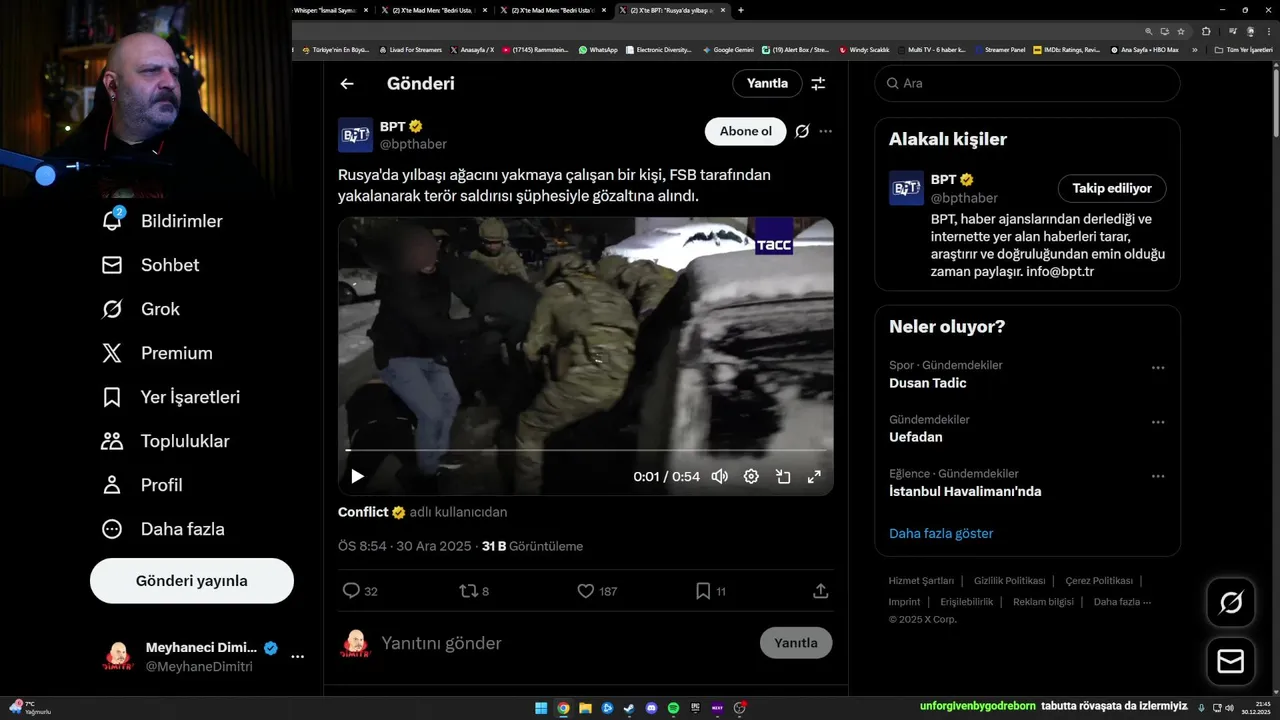Click the Gönderi yayınla button
Screen dimensions: 1280x720
tap(192, 581)
